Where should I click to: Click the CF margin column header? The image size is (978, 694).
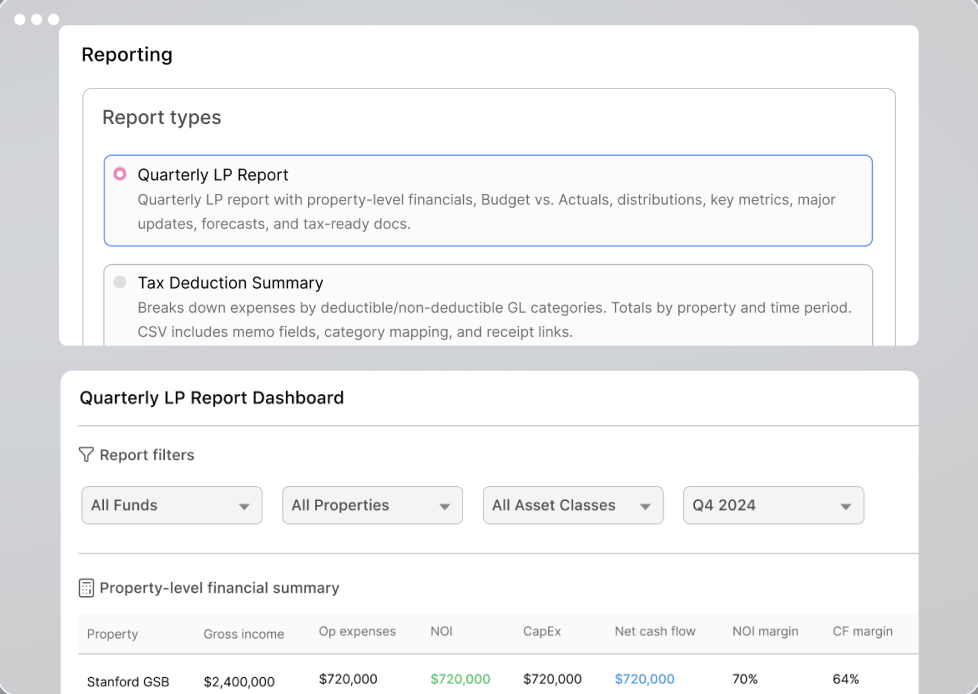coord(862,632)
